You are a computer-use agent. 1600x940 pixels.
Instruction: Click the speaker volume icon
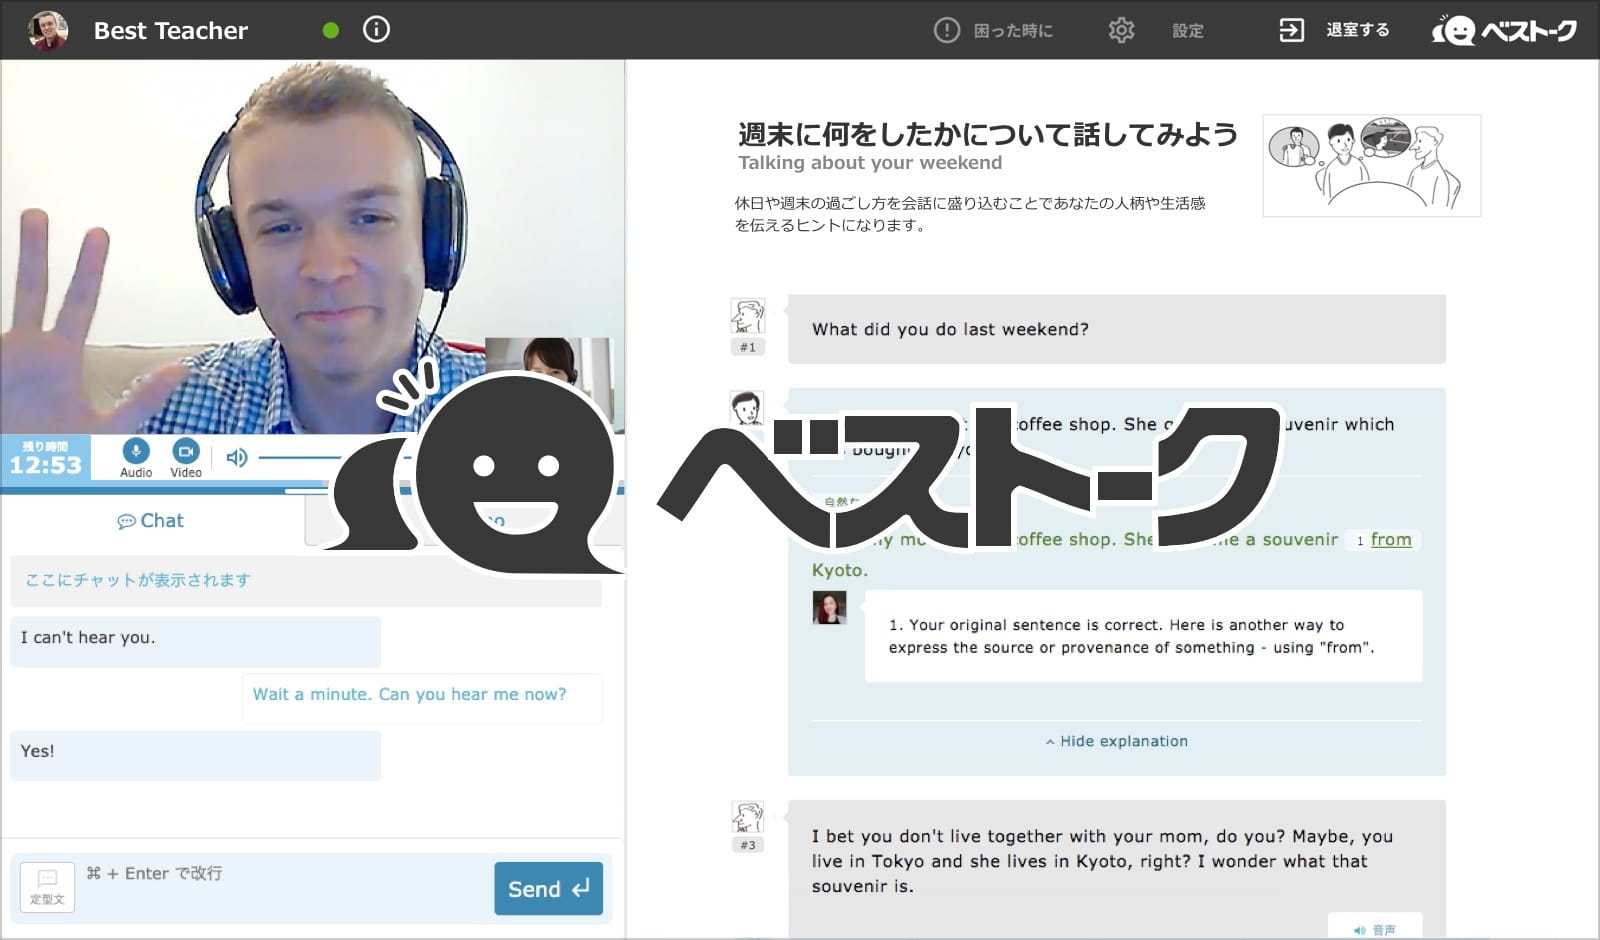pos(237,458)
